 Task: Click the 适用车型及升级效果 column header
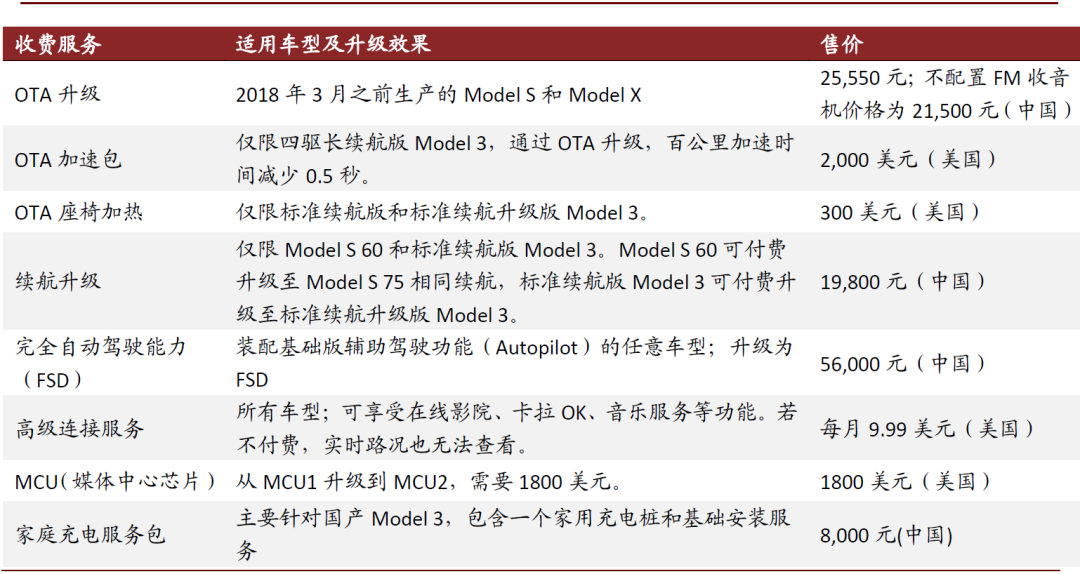click(333, 45)
